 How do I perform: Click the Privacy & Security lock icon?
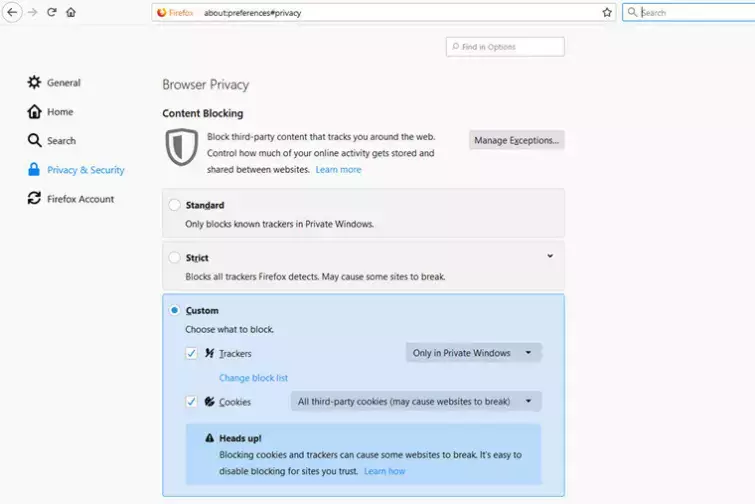point(35,170)
